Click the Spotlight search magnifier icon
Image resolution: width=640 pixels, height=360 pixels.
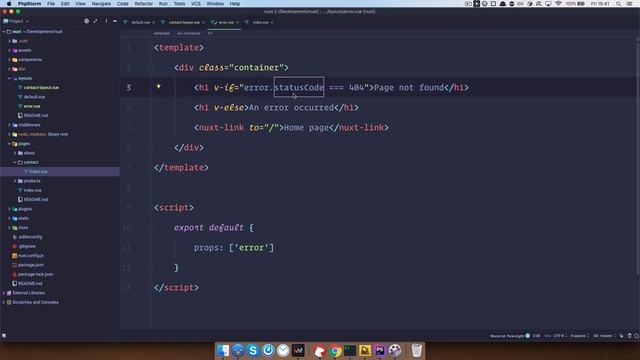coord(618,4)
